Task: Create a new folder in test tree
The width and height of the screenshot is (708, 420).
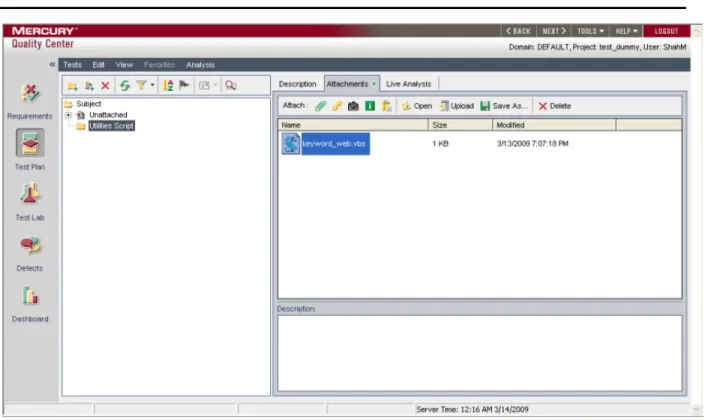Action: point(72,85)
